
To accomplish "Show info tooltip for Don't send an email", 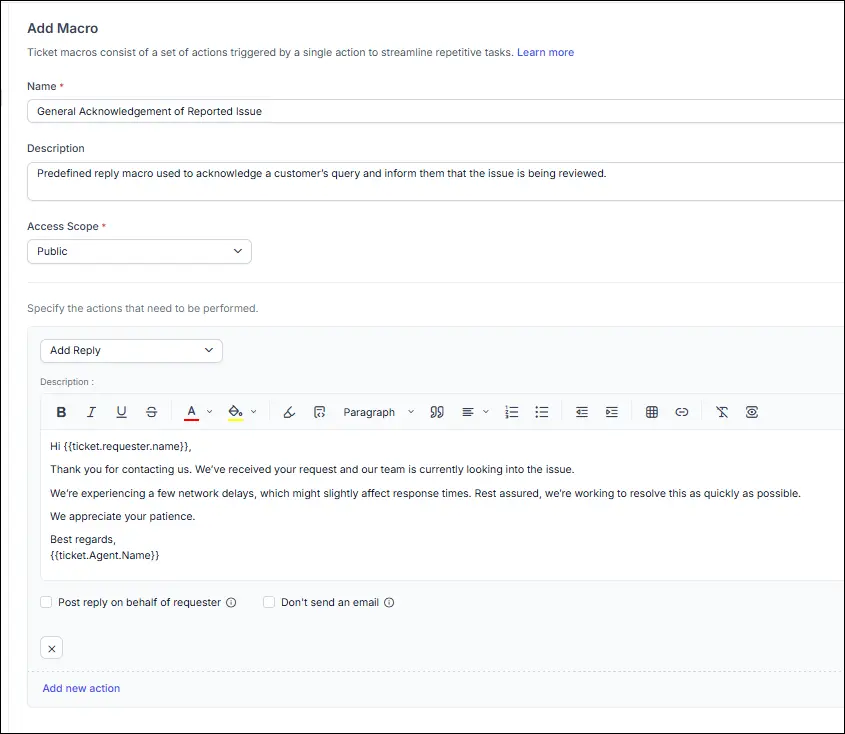I will click(x=389, y=603).
